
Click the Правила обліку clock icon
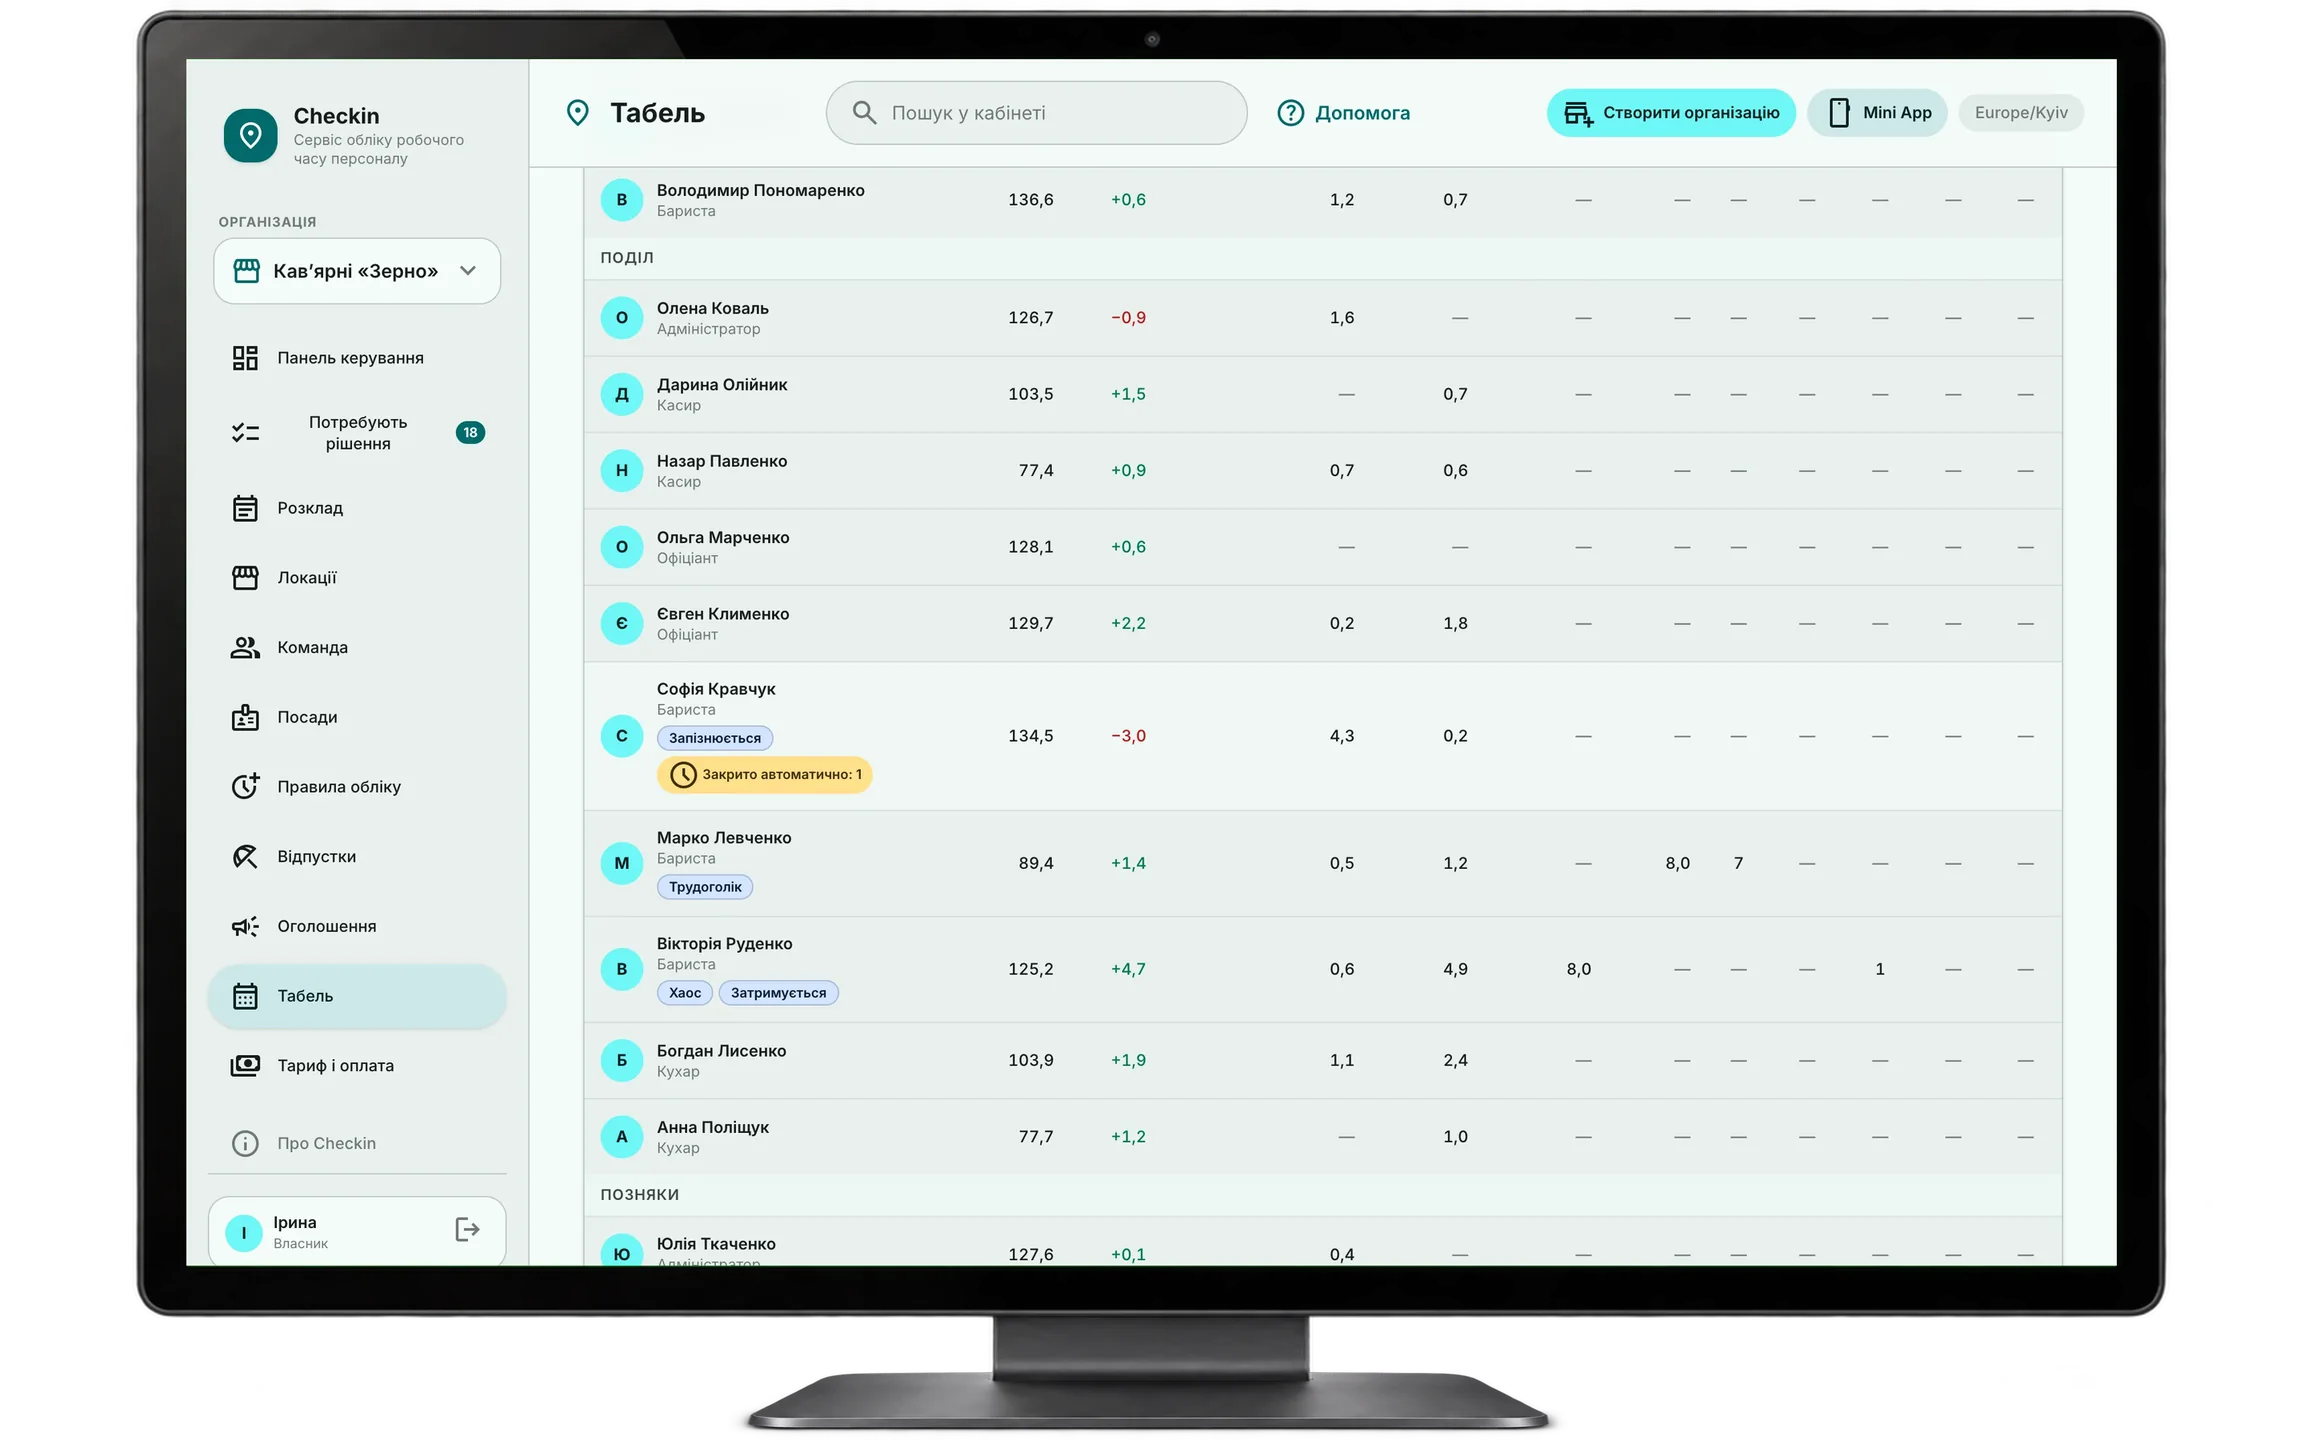245,787
